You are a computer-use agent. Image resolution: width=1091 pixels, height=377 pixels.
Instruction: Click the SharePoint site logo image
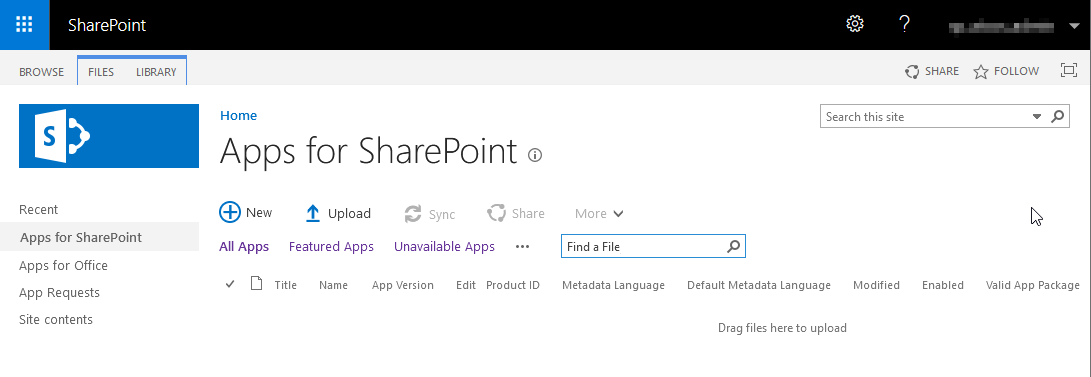click(109, 136)
